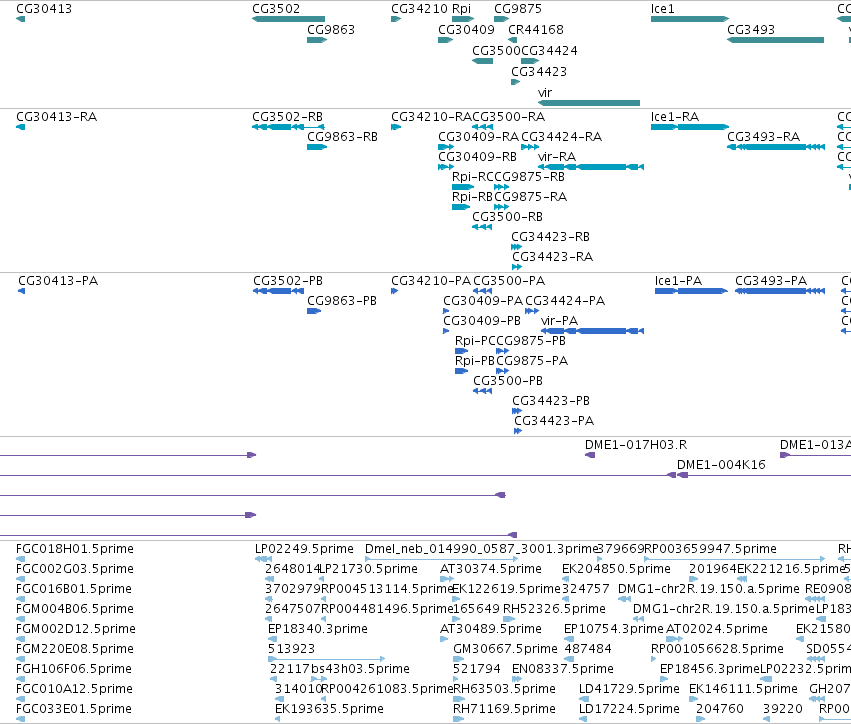851x724 pixels.
Task: Select the CG3493 gene label
Action: click(x=751, y=30)
